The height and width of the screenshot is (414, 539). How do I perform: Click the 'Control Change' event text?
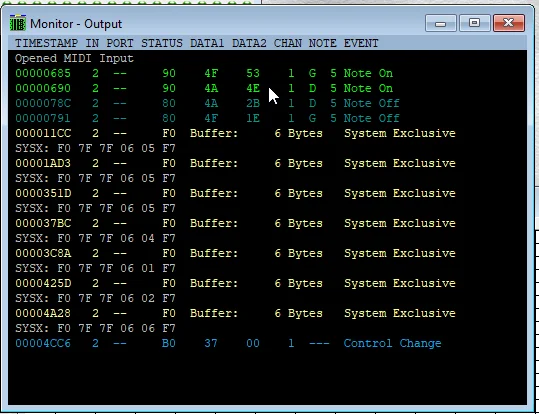point(393,343)
